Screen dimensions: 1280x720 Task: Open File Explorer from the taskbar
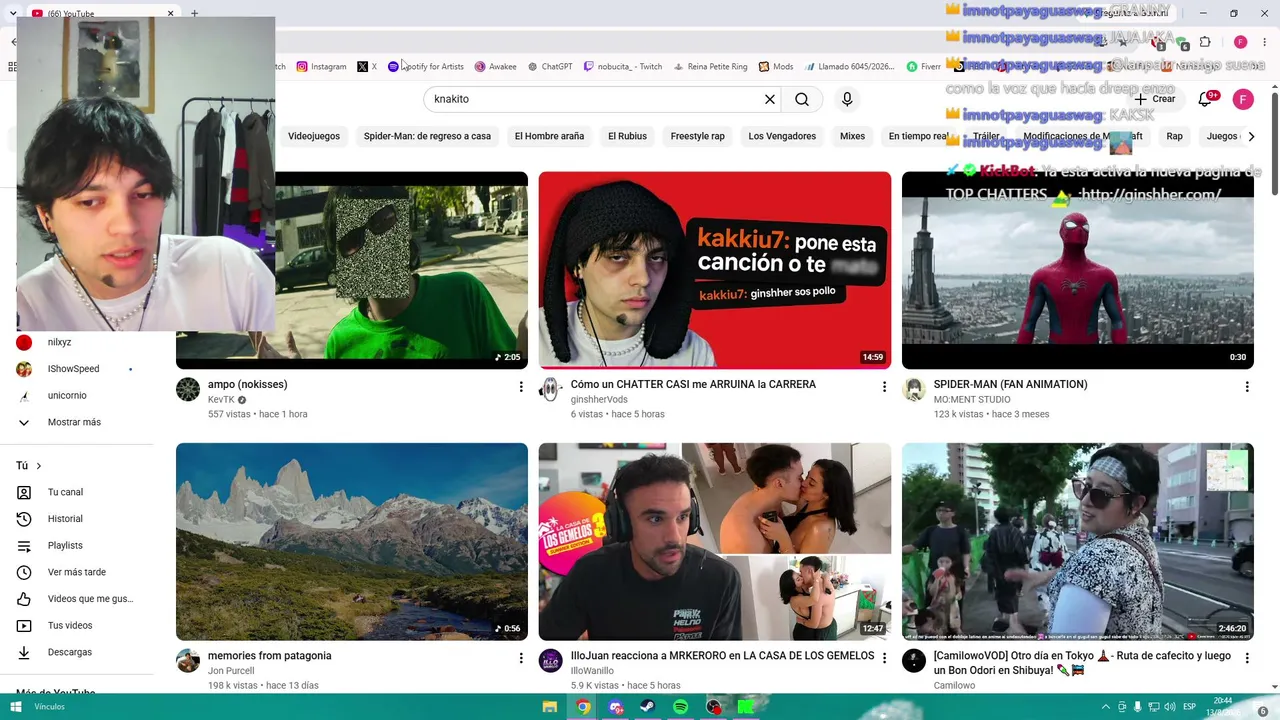(x=550, y=707)
